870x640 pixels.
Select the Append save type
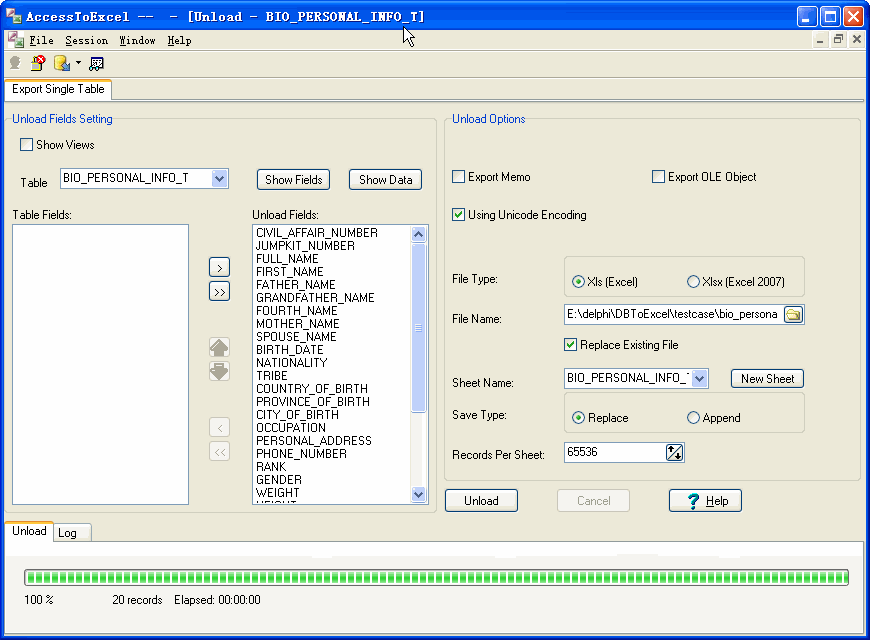coord(694,418)
